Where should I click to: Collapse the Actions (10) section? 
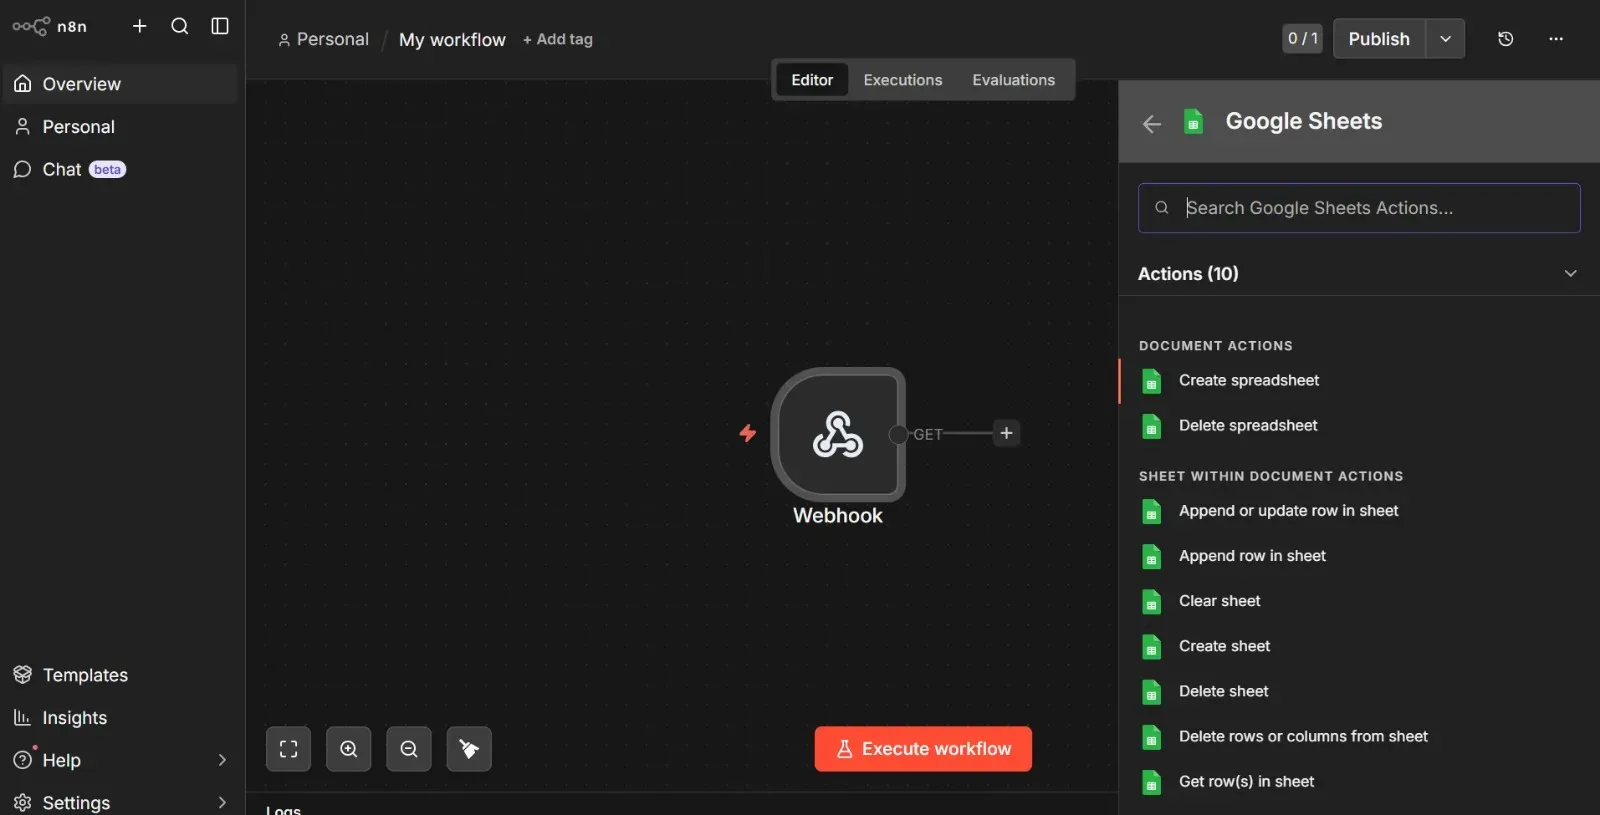click(x=1570, y=274)
